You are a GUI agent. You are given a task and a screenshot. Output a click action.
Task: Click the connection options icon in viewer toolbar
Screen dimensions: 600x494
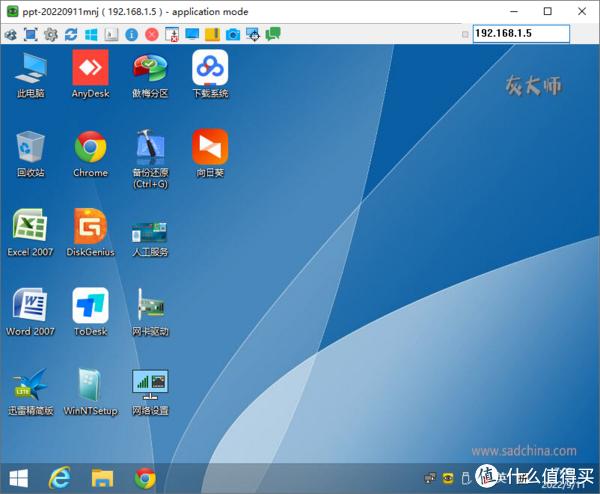10,35
